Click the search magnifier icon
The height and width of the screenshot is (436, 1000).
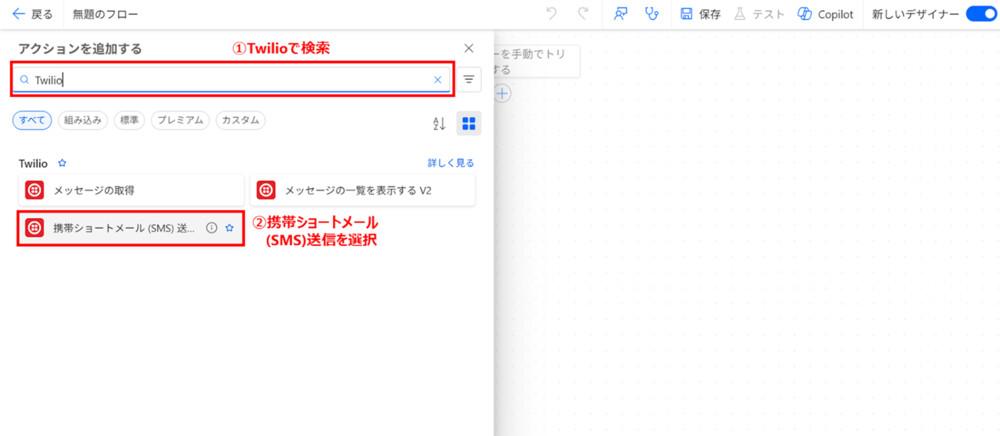(x=24, y=80)
